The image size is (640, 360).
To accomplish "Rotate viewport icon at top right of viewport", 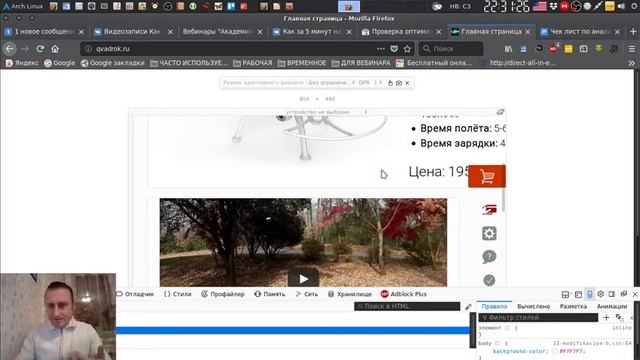I will click(500, 112).
